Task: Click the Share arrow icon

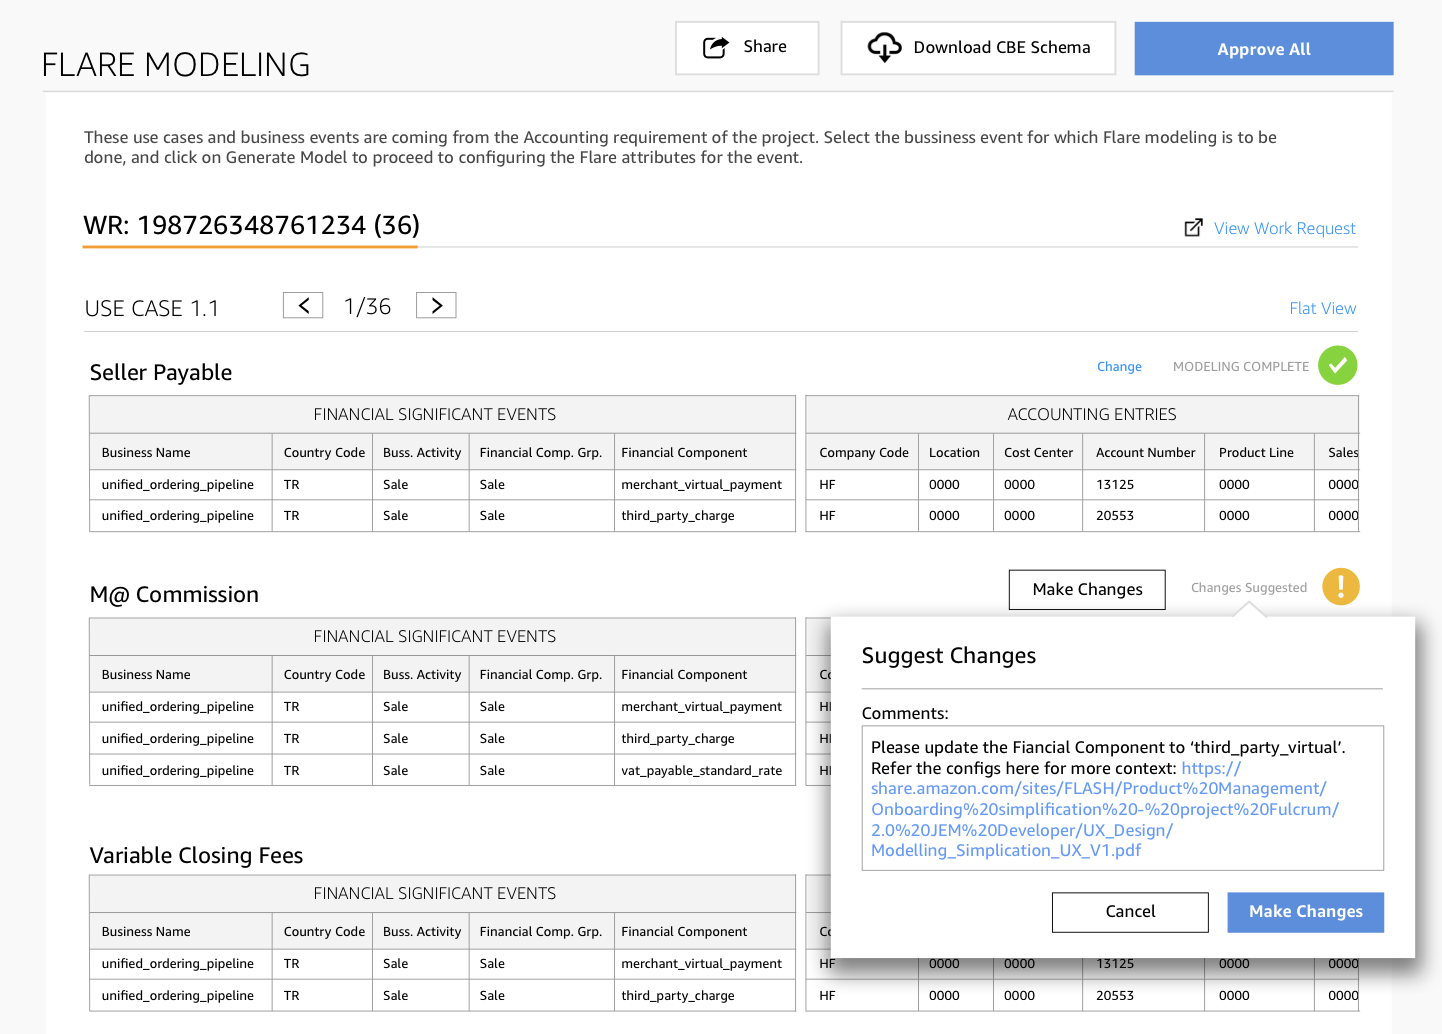Action: tap(716, 47)
